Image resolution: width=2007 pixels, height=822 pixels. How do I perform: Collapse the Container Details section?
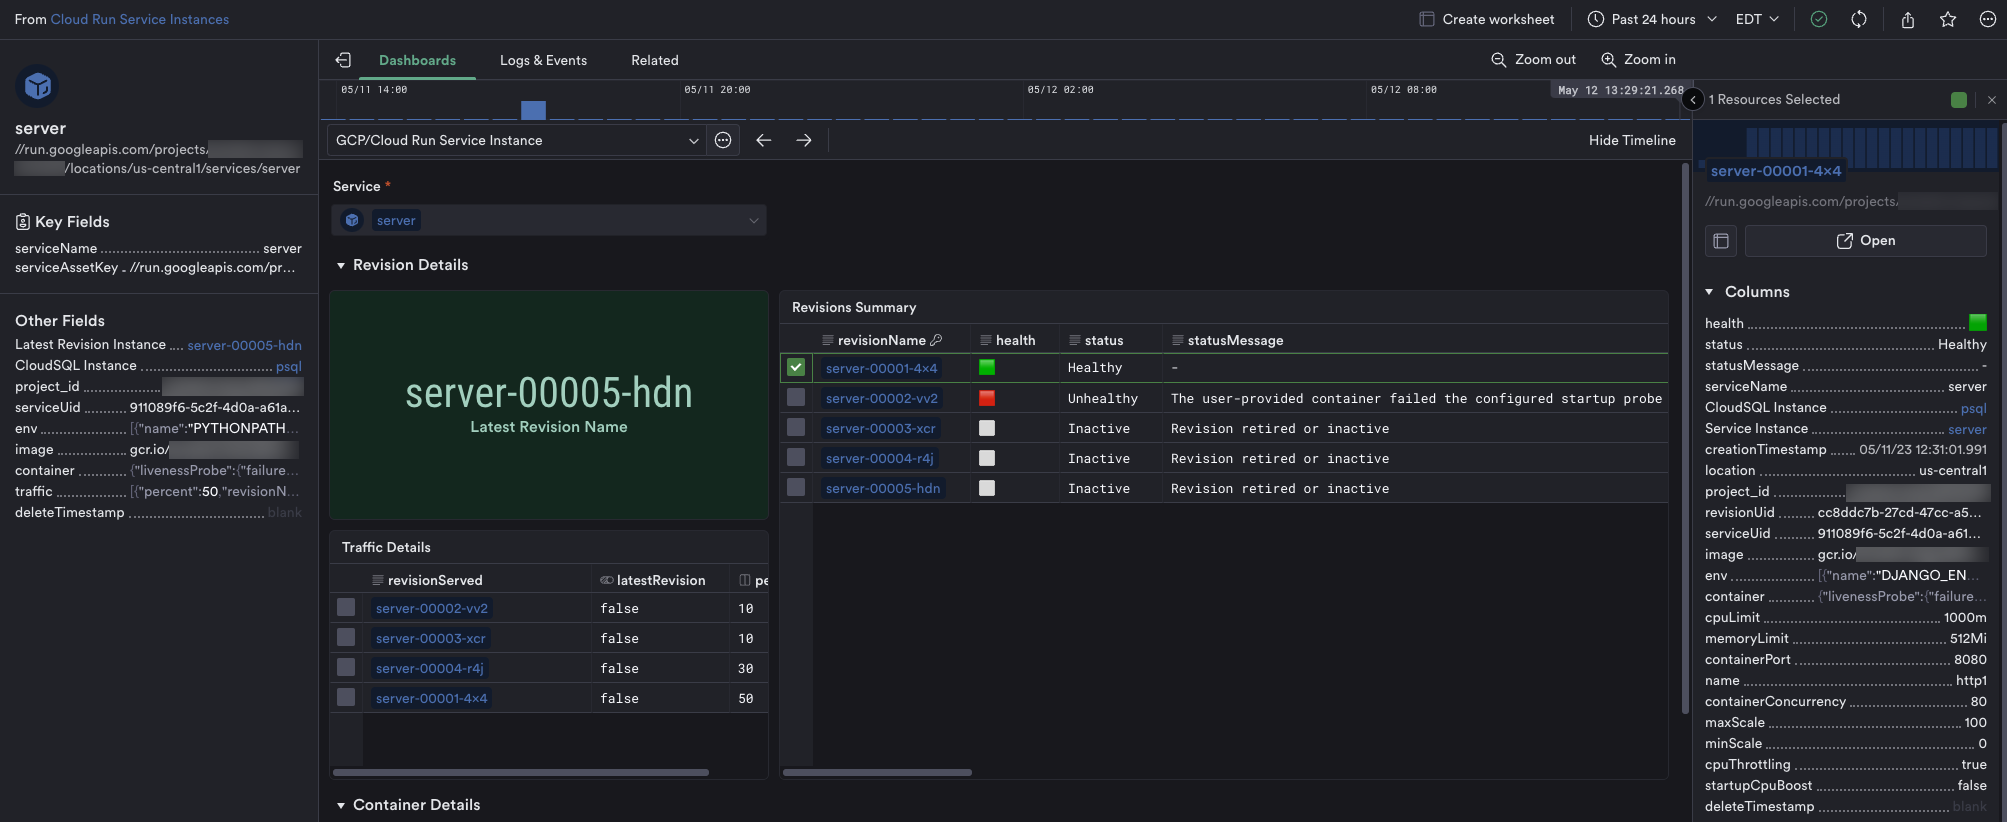pos(341,805)
